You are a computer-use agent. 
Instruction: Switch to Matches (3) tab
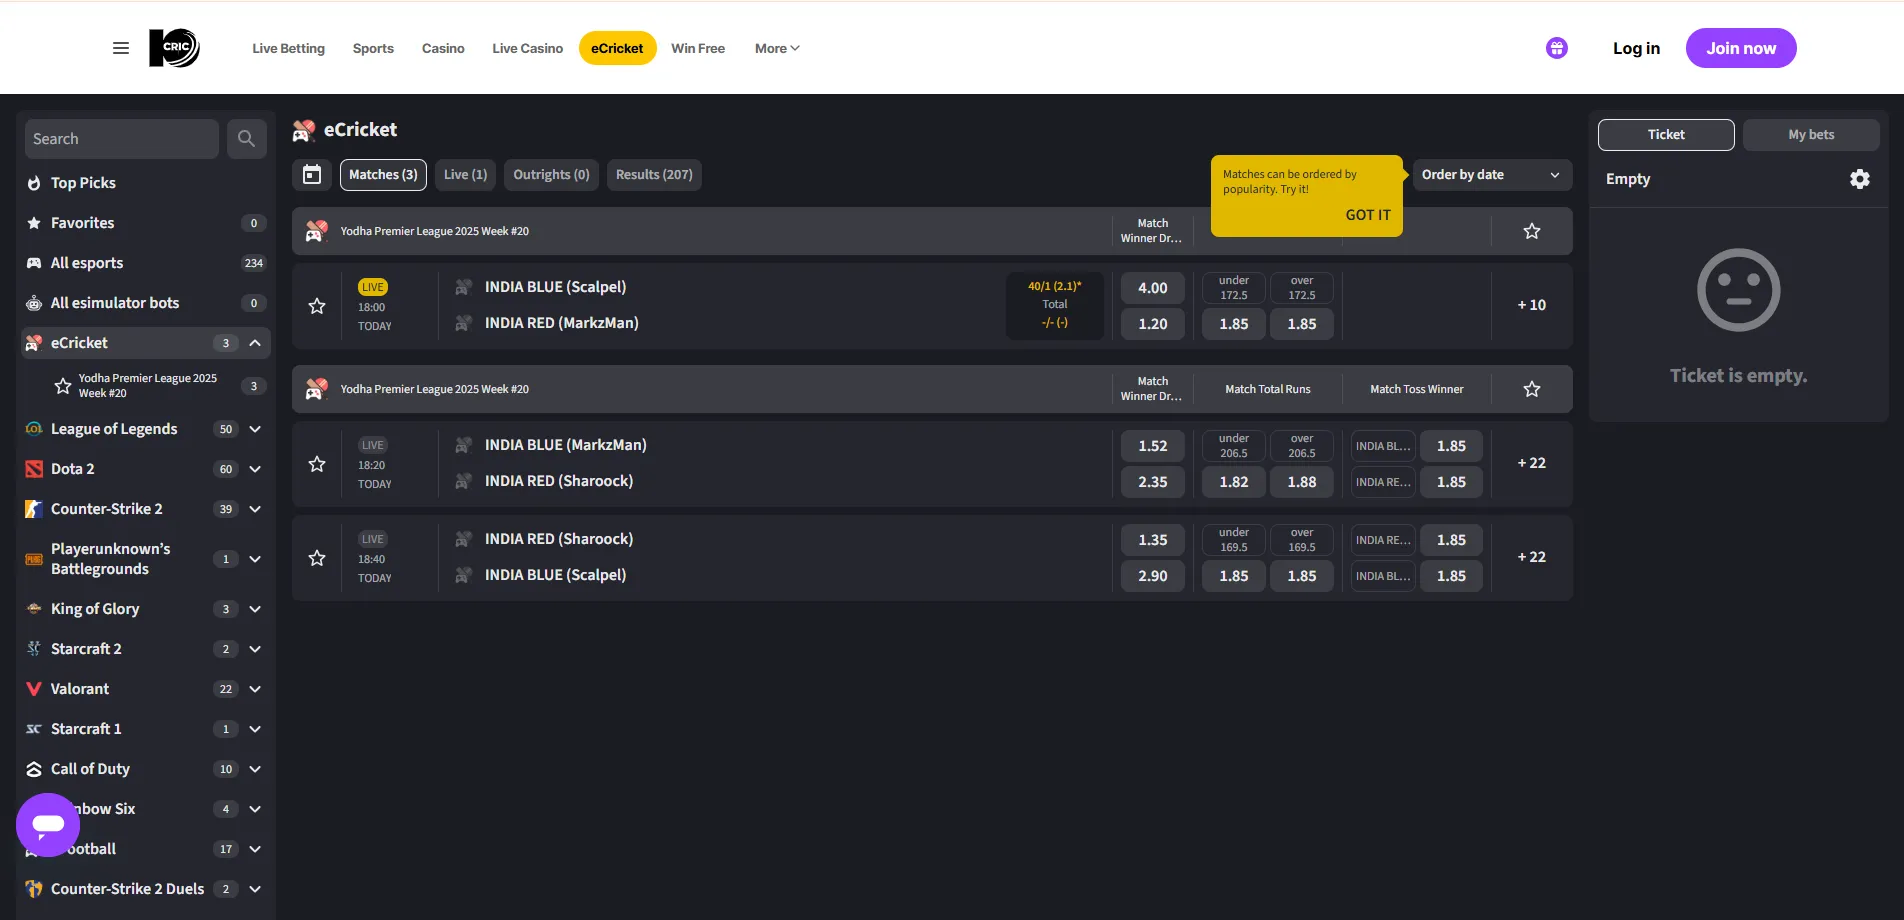pos(383,175)
